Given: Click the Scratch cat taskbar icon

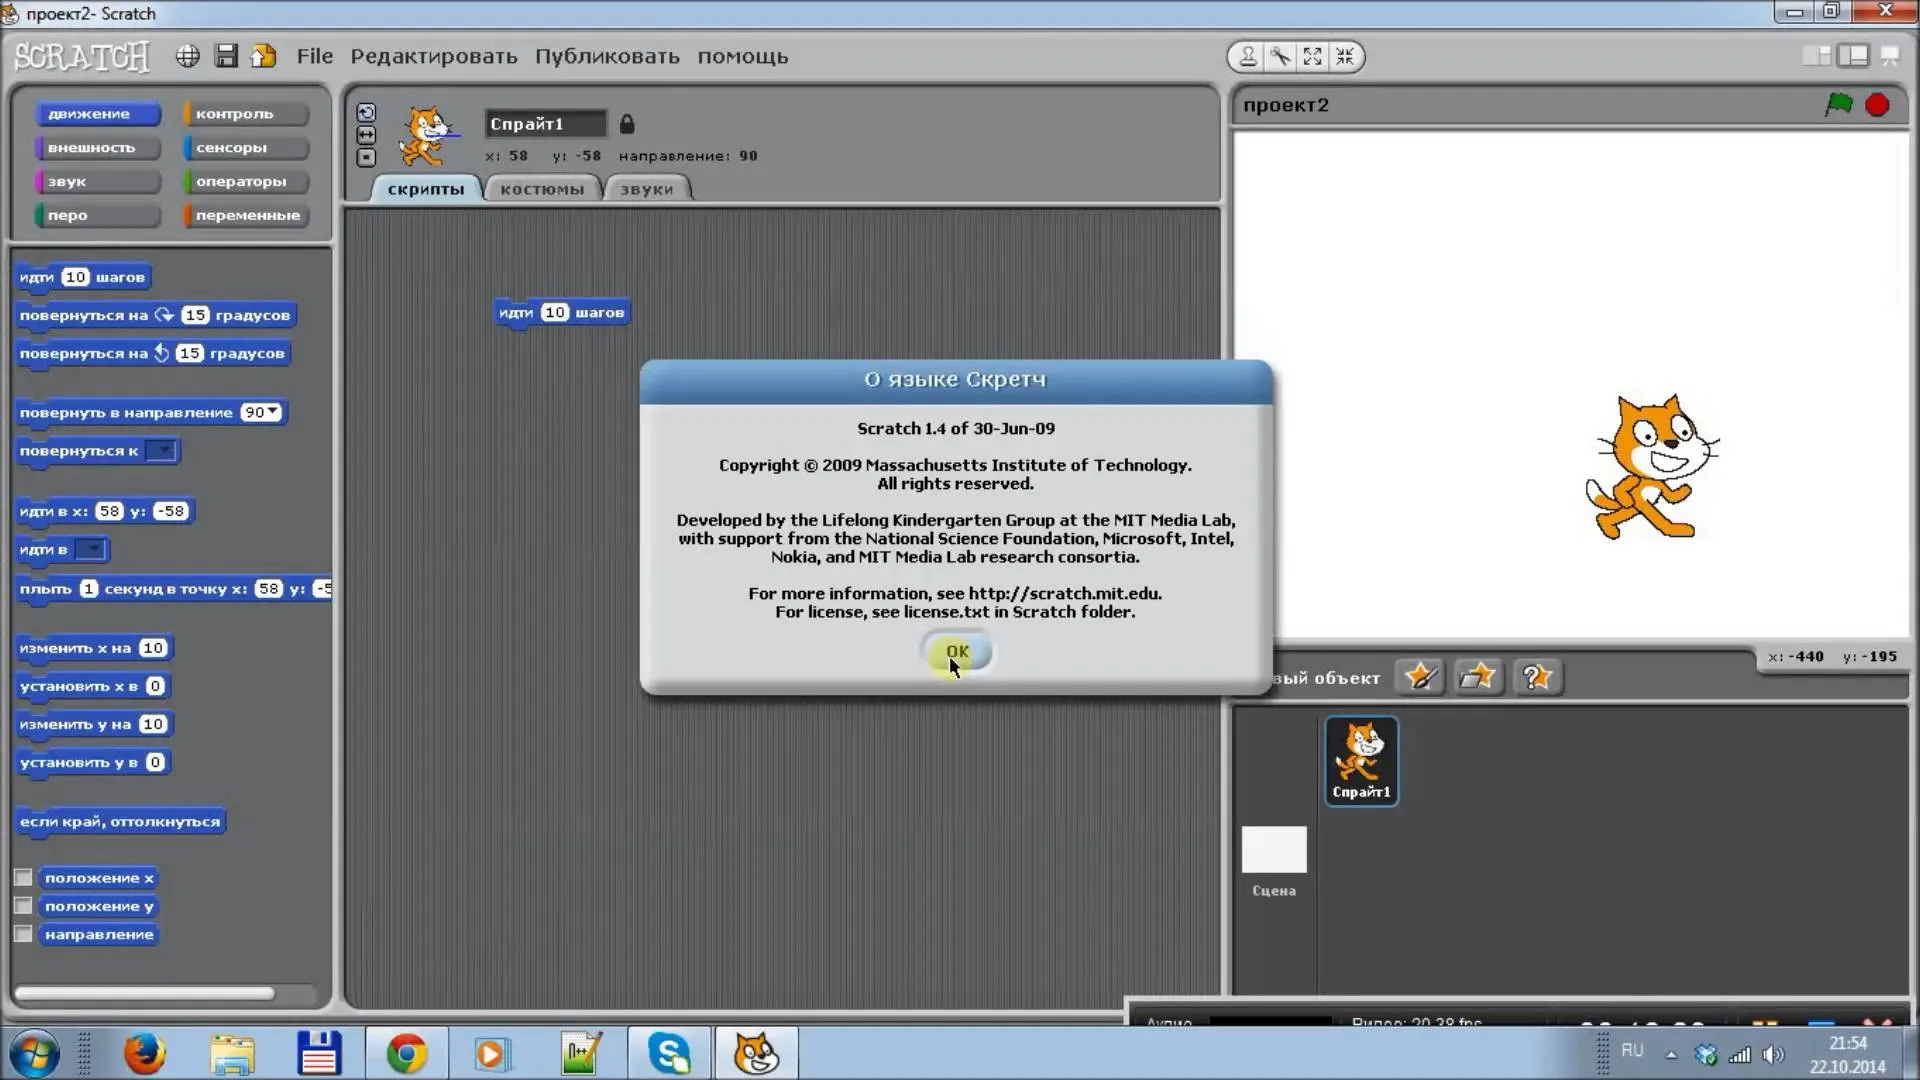Looking at the screenshot, I should pos(756,1054).
